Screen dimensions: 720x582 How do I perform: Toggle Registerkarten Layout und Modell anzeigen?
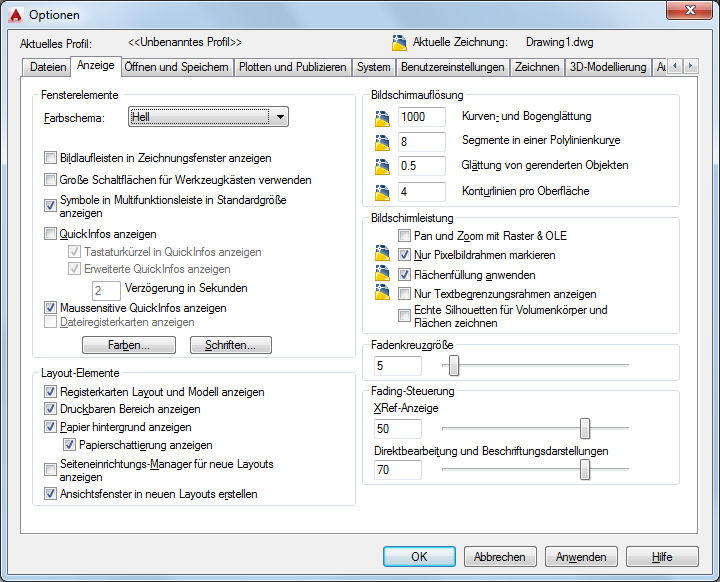click(x=50, y=392)
